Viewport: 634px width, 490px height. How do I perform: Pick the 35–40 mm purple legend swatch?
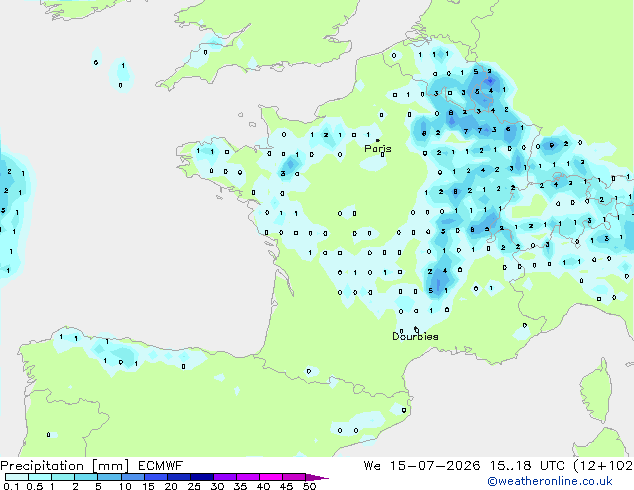pyautogui.click(x=248, y=477)
